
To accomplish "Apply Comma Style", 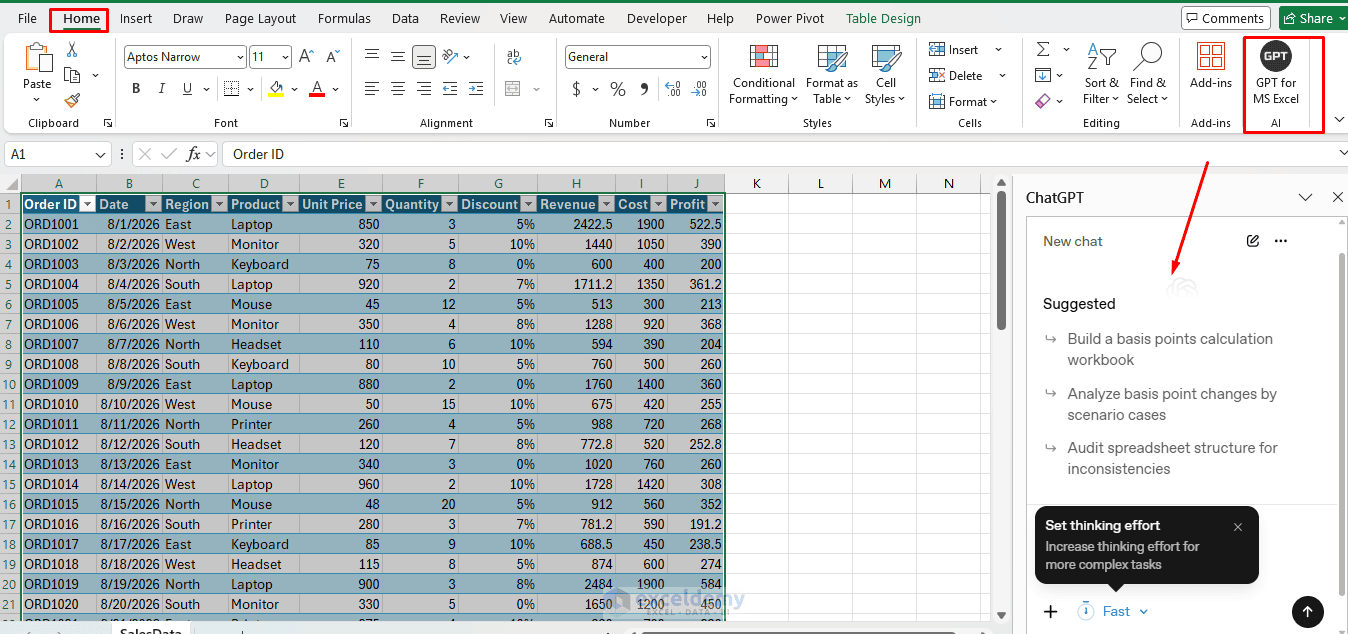I will tap(644, 89).
